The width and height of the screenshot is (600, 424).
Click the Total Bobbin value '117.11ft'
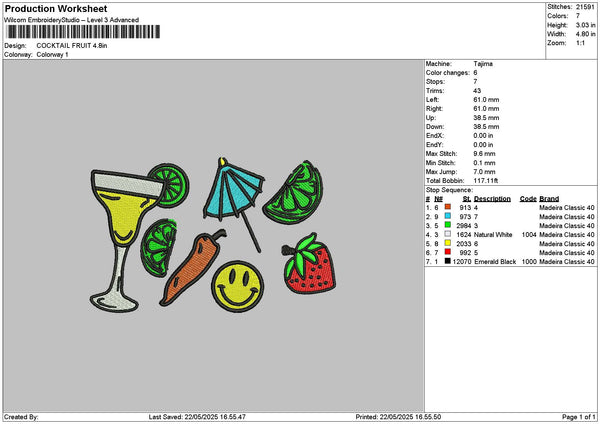tap(485, 181)
